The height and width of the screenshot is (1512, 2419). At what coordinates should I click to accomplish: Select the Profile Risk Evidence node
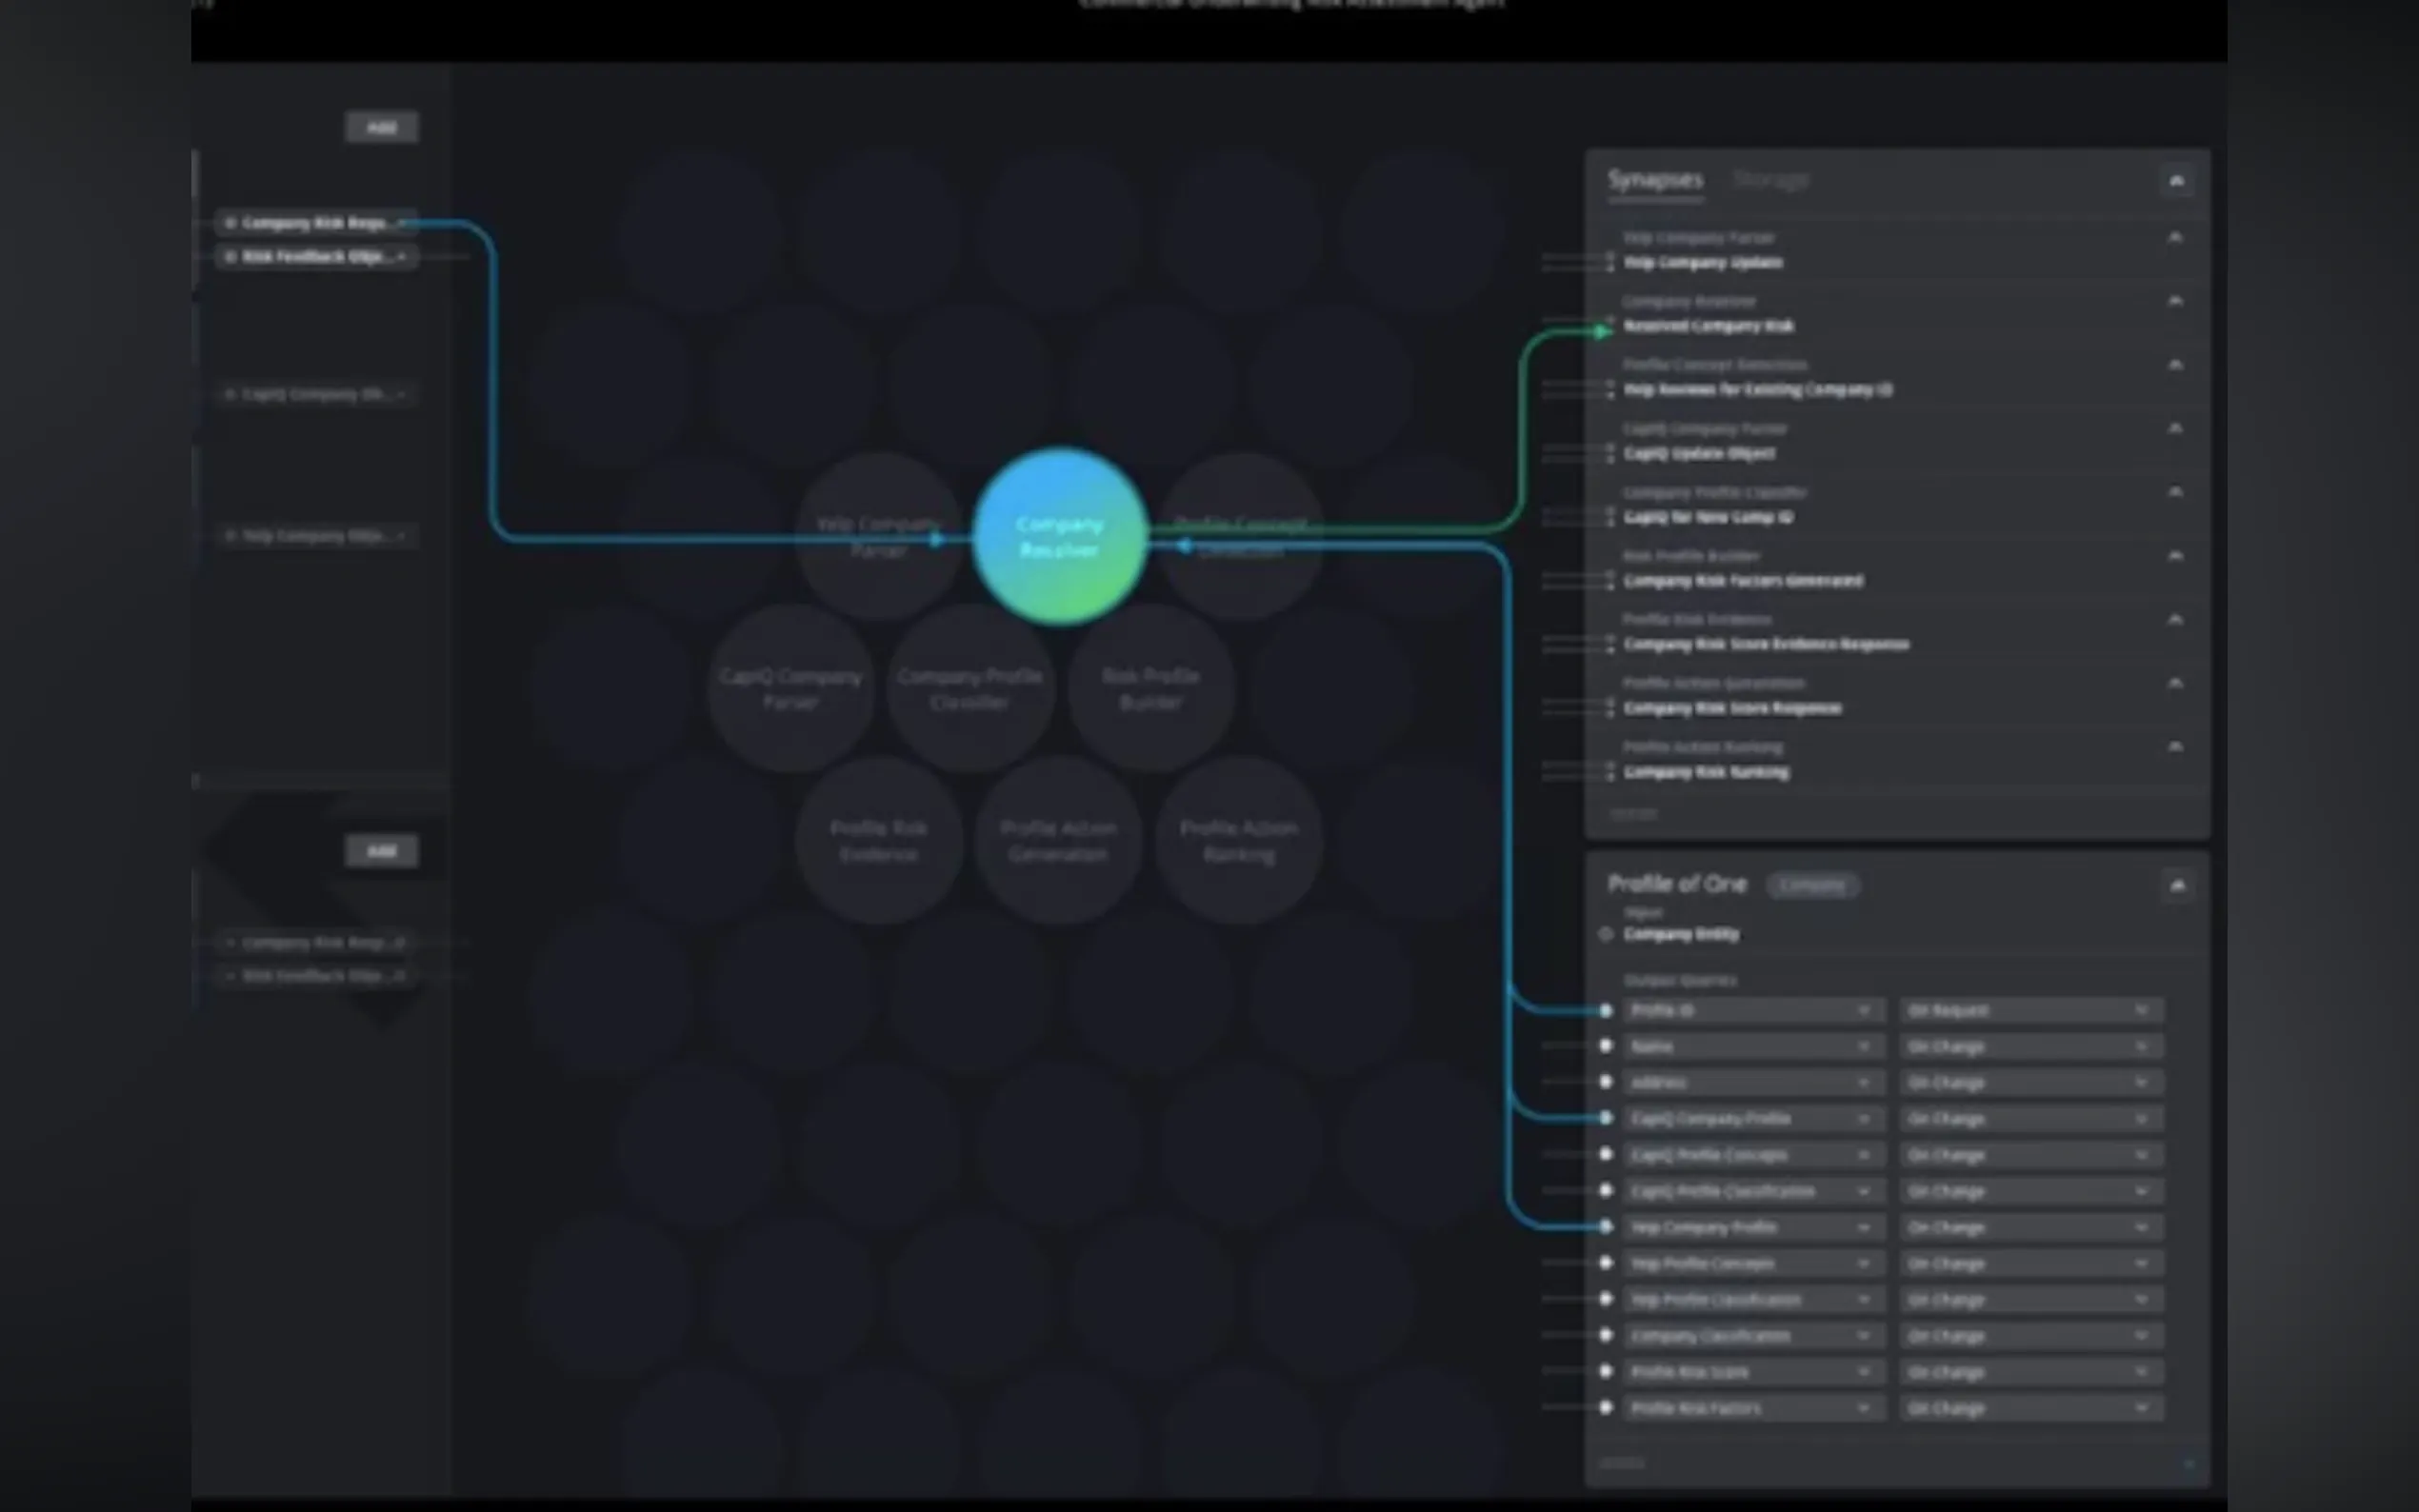(878, 841)
